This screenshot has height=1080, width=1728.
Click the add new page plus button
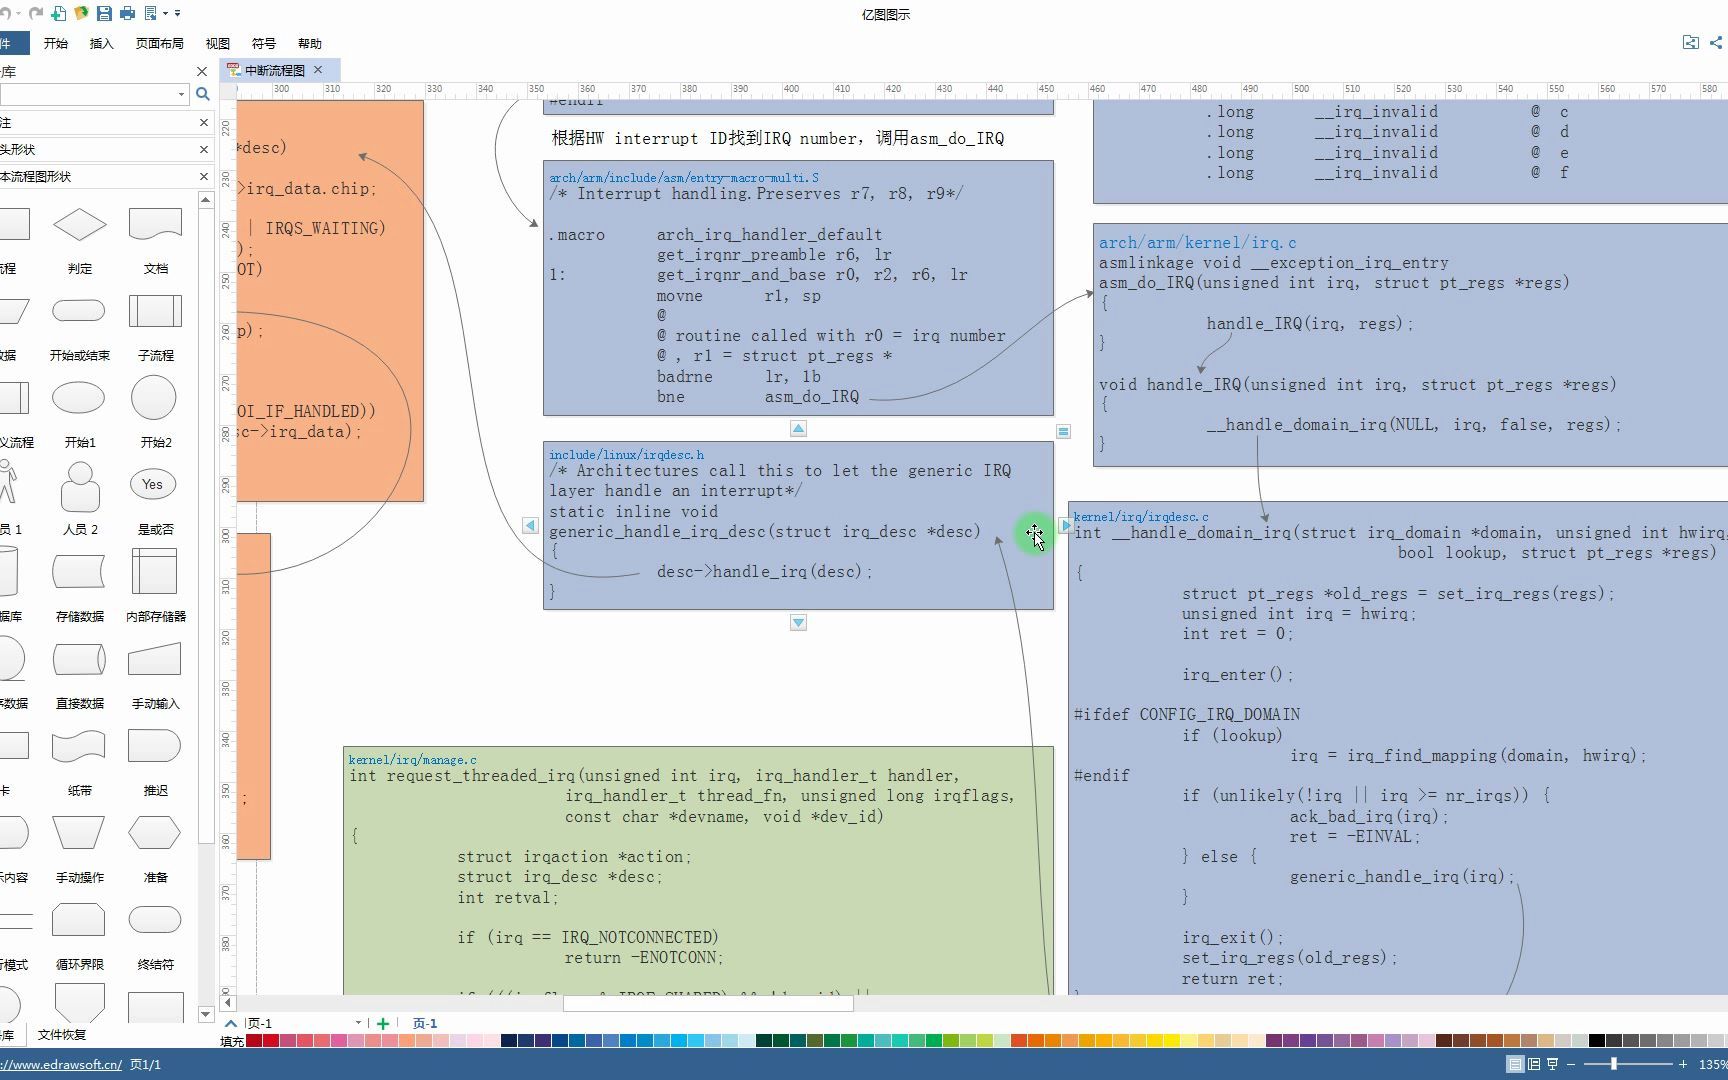[383, 1023]
